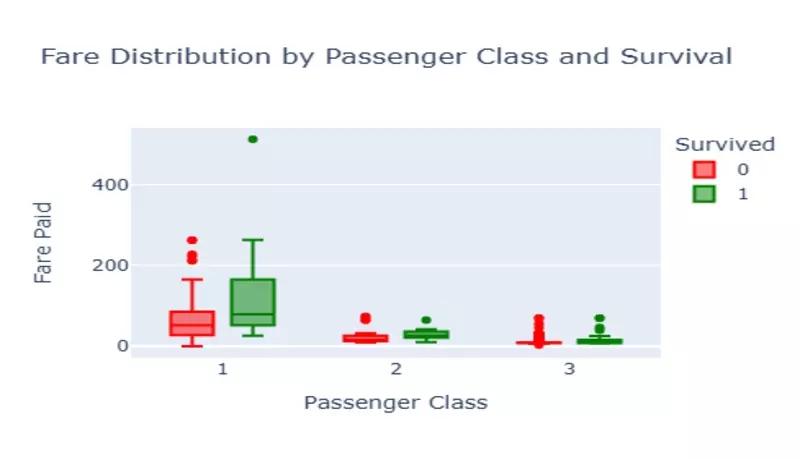This screenshot has width=800, height=460.
Task: Pick the red box for class 3
Action: (x=540, y=343)
